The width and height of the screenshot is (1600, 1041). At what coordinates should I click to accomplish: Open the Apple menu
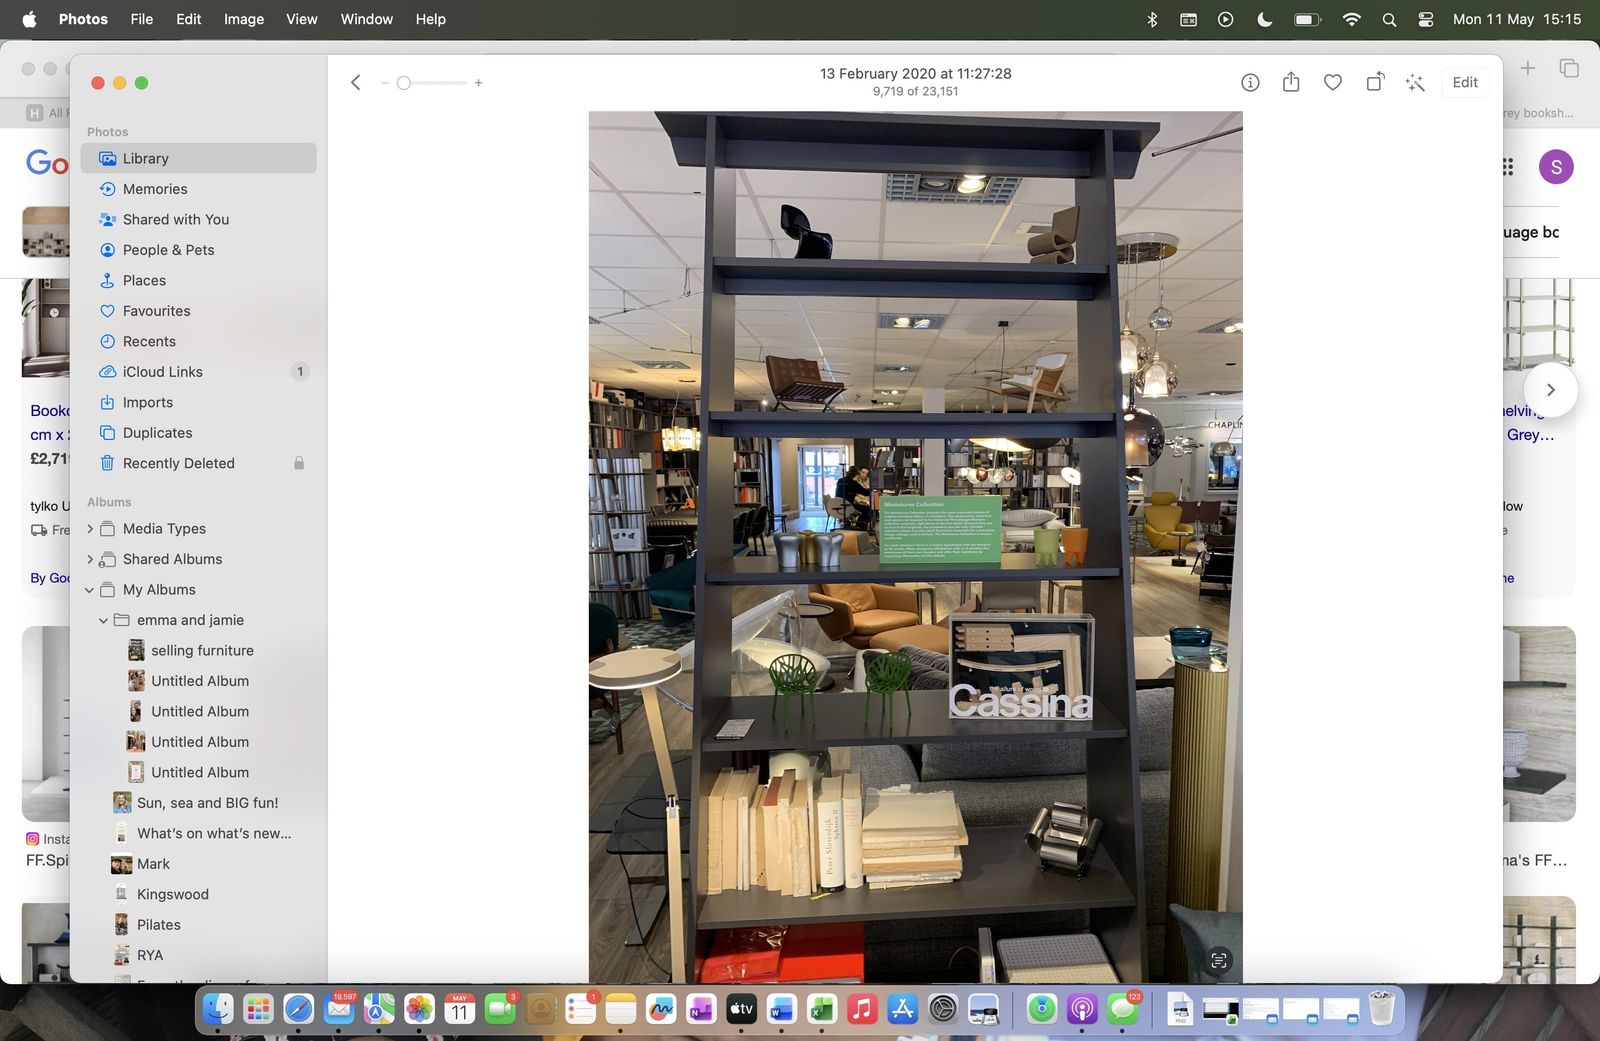pyautogui.click(x=29, y=19)
